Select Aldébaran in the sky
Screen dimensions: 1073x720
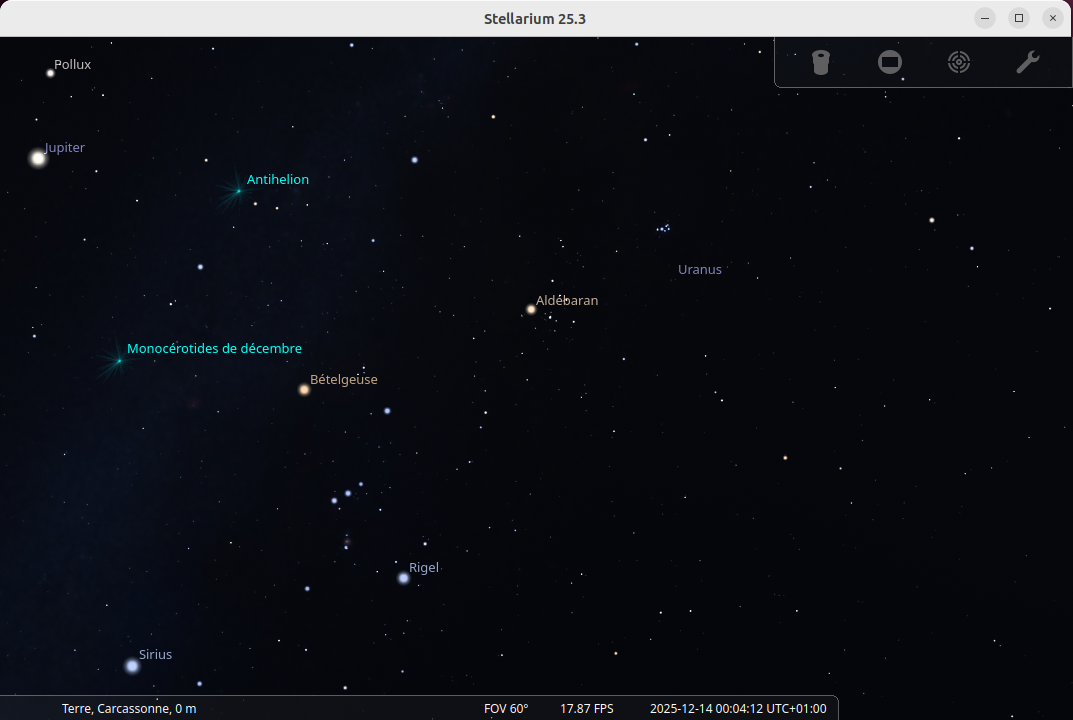pyautogui.click(x=531, y=310)
